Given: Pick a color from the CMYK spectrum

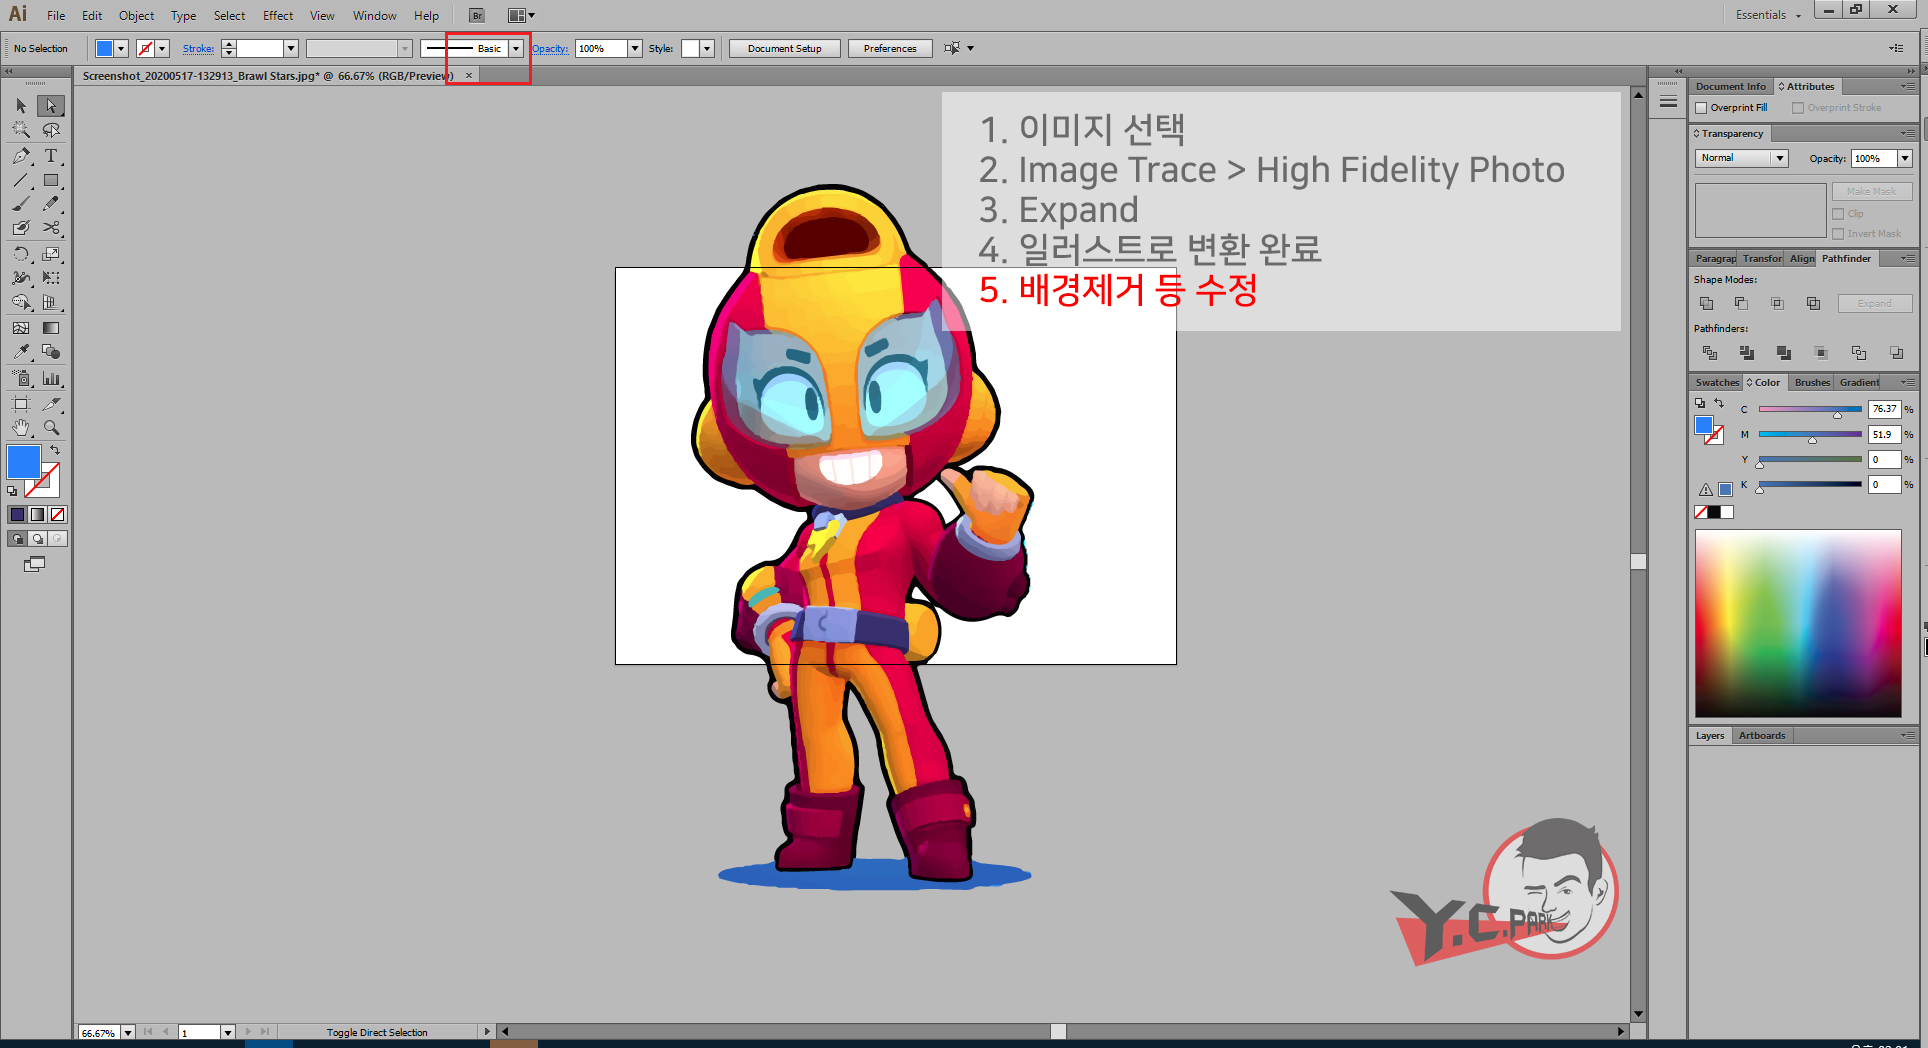Looking at the screenshot, I should pyautogui.click(x=1798, y=623).
